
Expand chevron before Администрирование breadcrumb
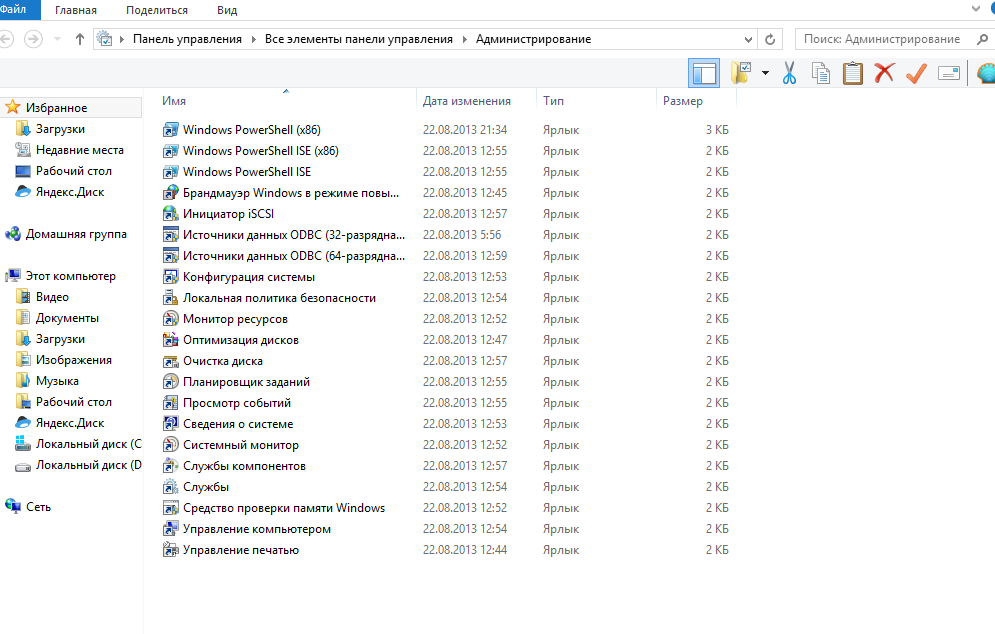point(465,39)
